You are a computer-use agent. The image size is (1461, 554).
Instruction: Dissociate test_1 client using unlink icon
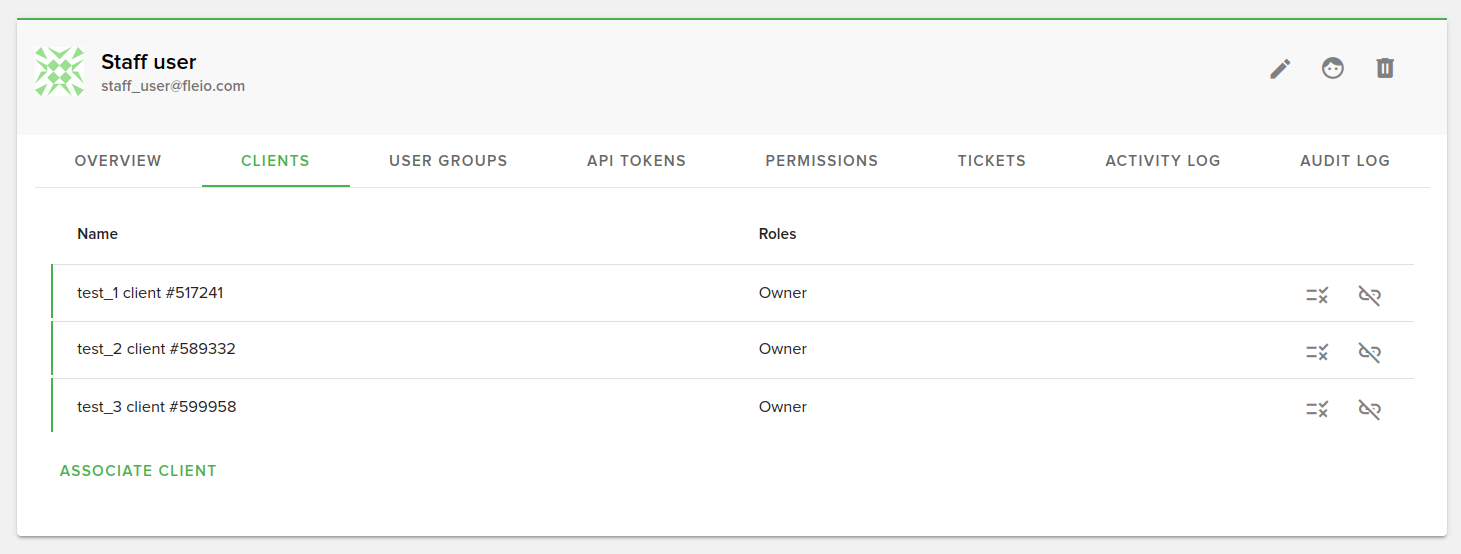tap(1369, 295)
